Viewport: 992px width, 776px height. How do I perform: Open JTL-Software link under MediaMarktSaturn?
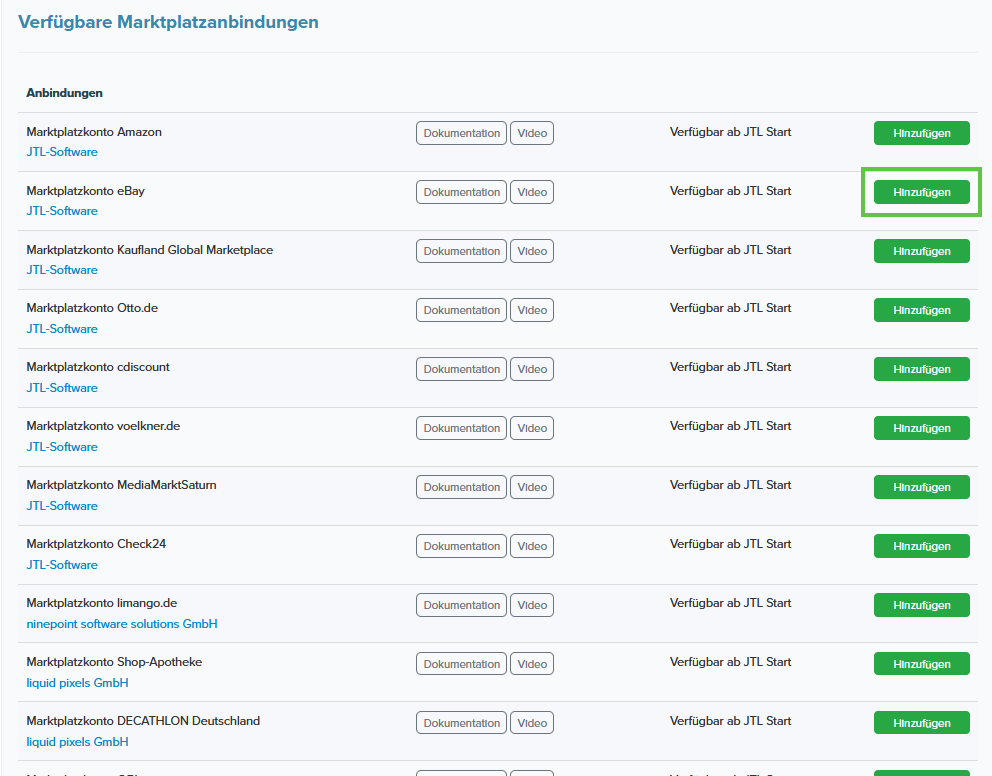click(62, 506)
